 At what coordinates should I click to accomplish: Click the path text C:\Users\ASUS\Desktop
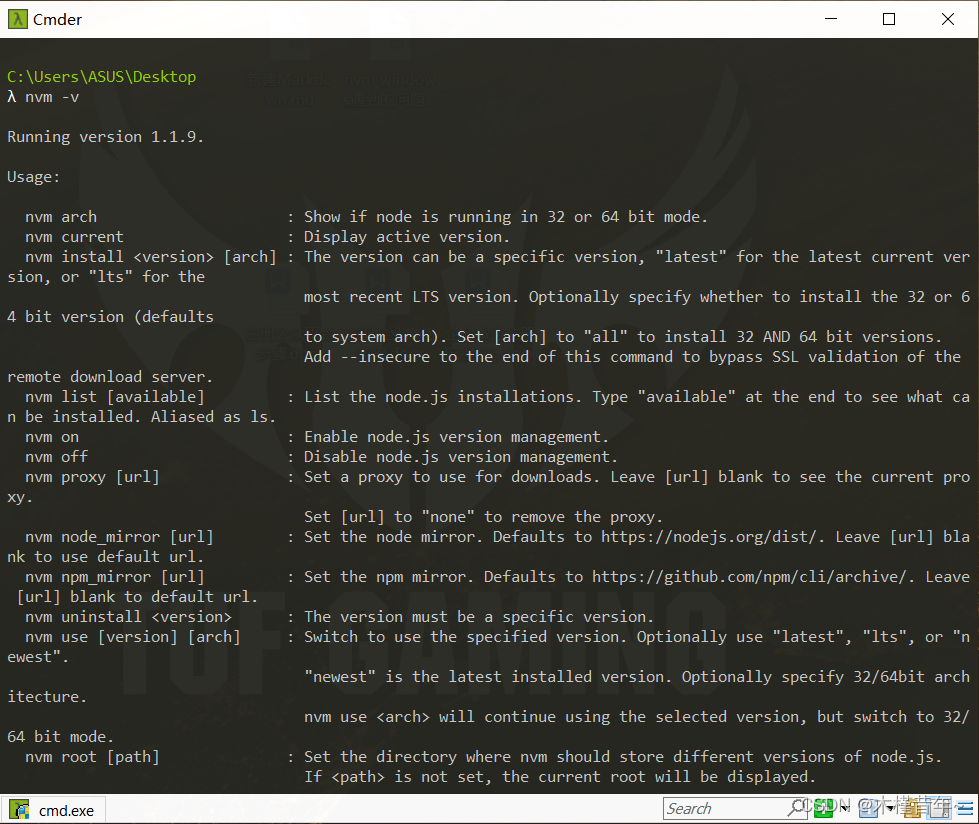pyautogui.click(x=102, y=77)
